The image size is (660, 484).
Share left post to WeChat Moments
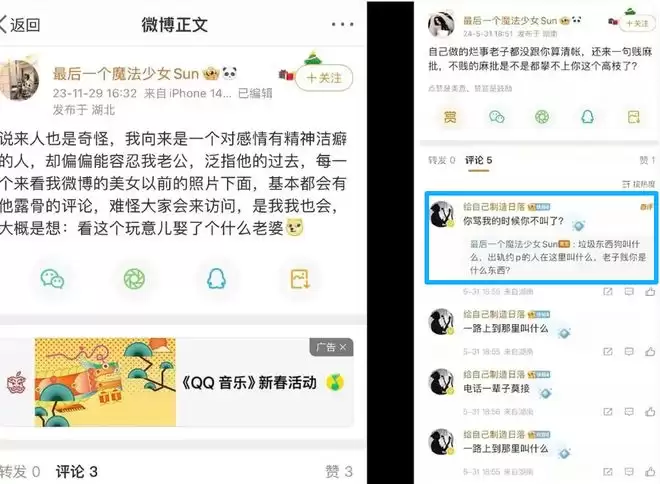[134, 279]
